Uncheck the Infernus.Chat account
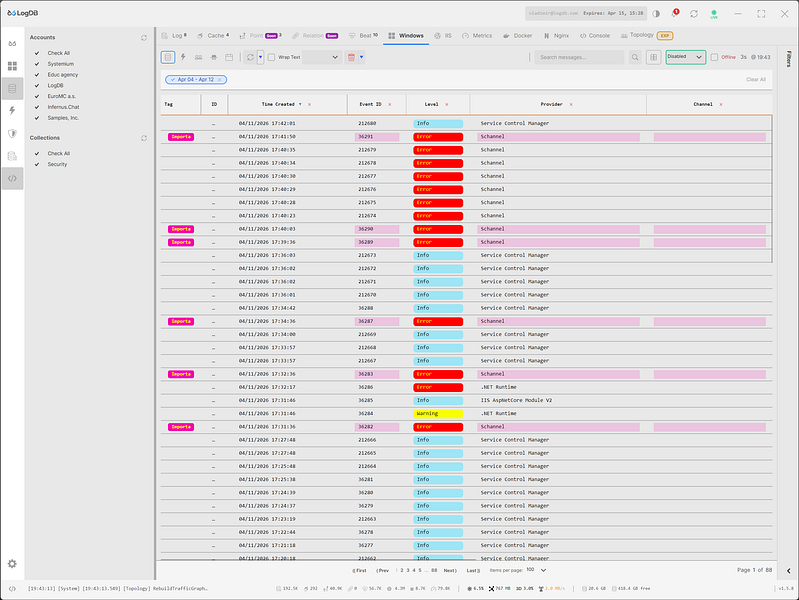The width and height of the screenshot is (799, 600). click(37, 107)
